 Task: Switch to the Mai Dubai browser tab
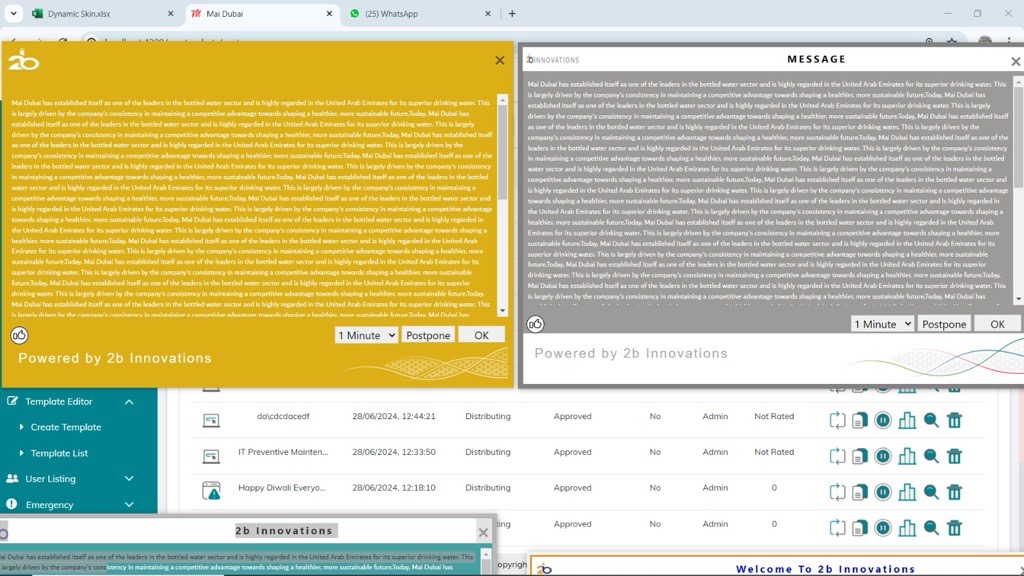(261, 14)
